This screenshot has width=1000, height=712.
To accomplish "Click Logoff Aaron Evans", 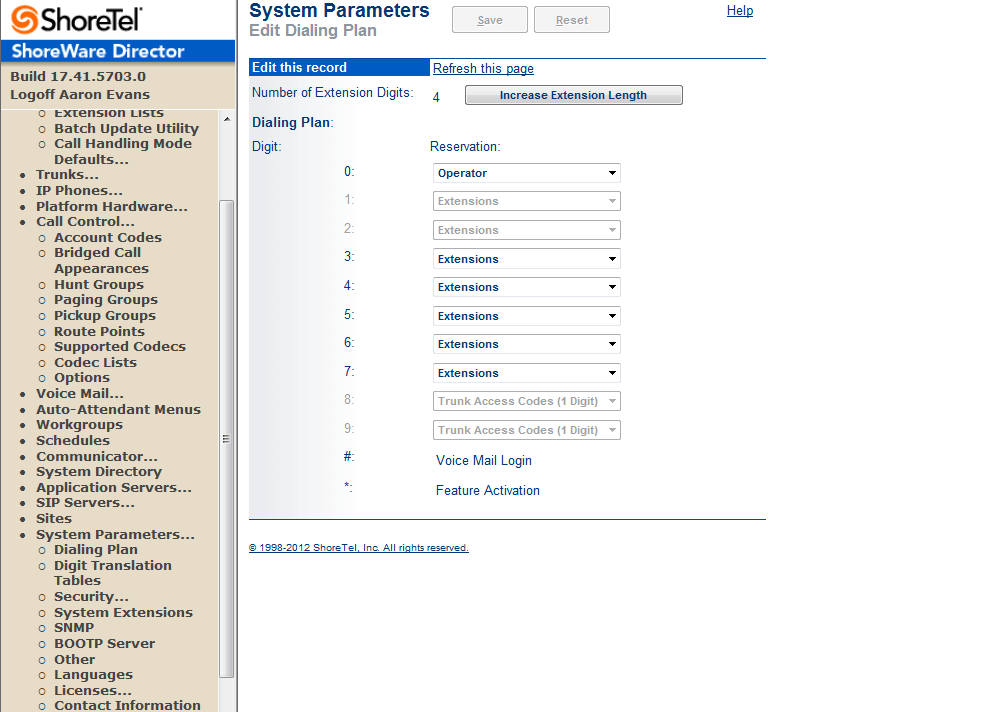I will [80, 94].
